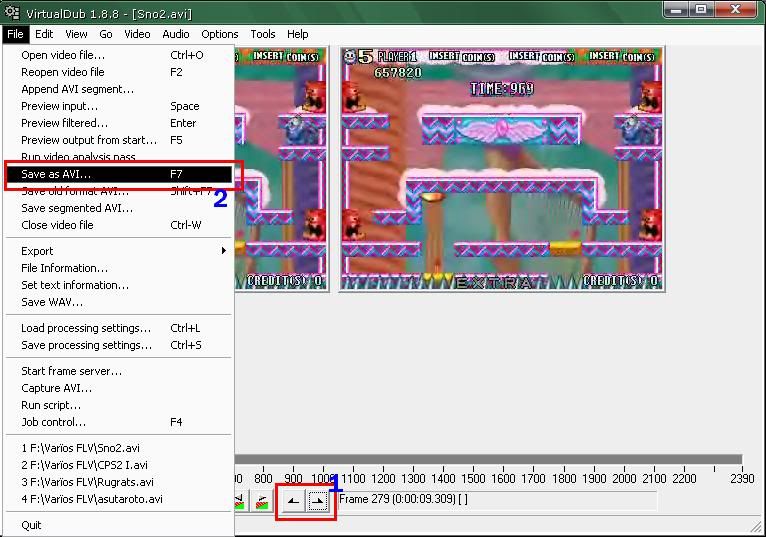Close the VirtualDub window
This screenshot has width=766, height=537.
click(x=736, y=10)
